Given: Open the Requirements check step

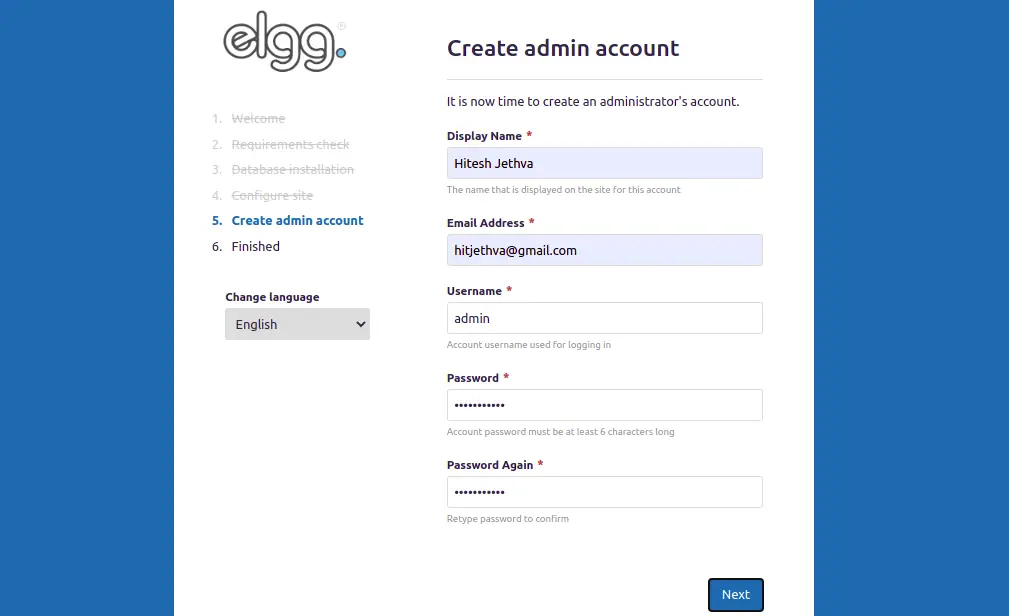Looking at the screenshot, I should 290,144.
